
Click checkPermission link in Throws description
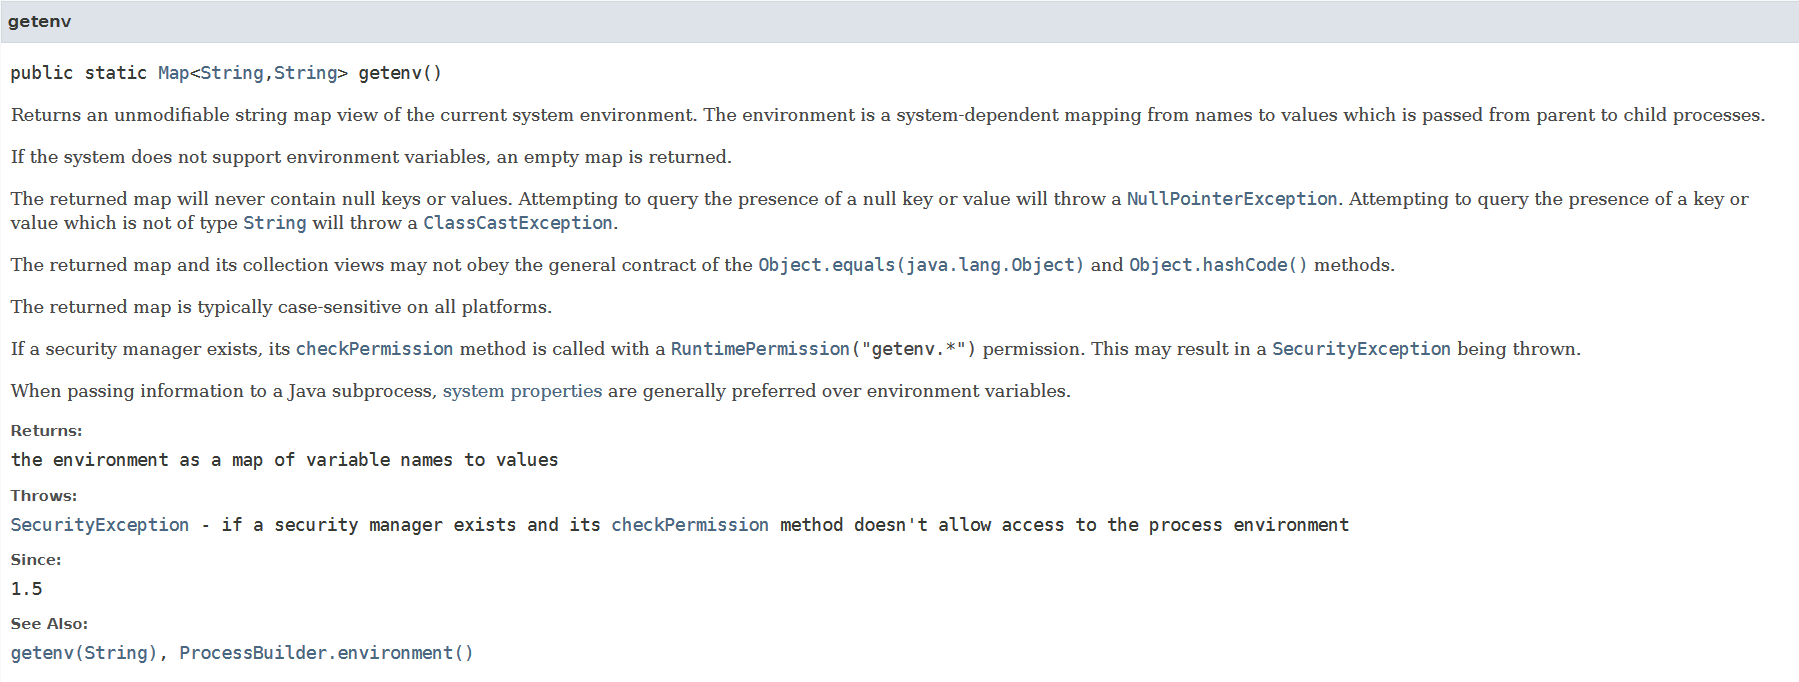[689, 525]
